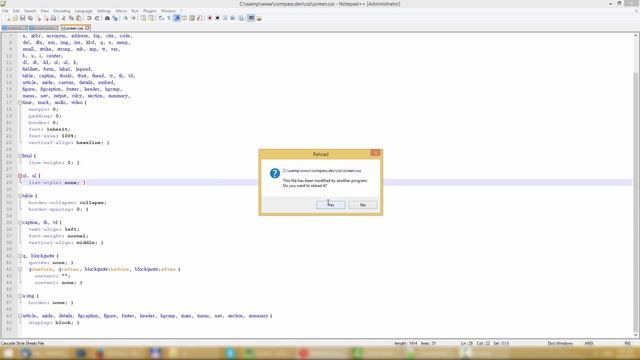
Task: Collapse the table rule fold marker
Action: 20,196
